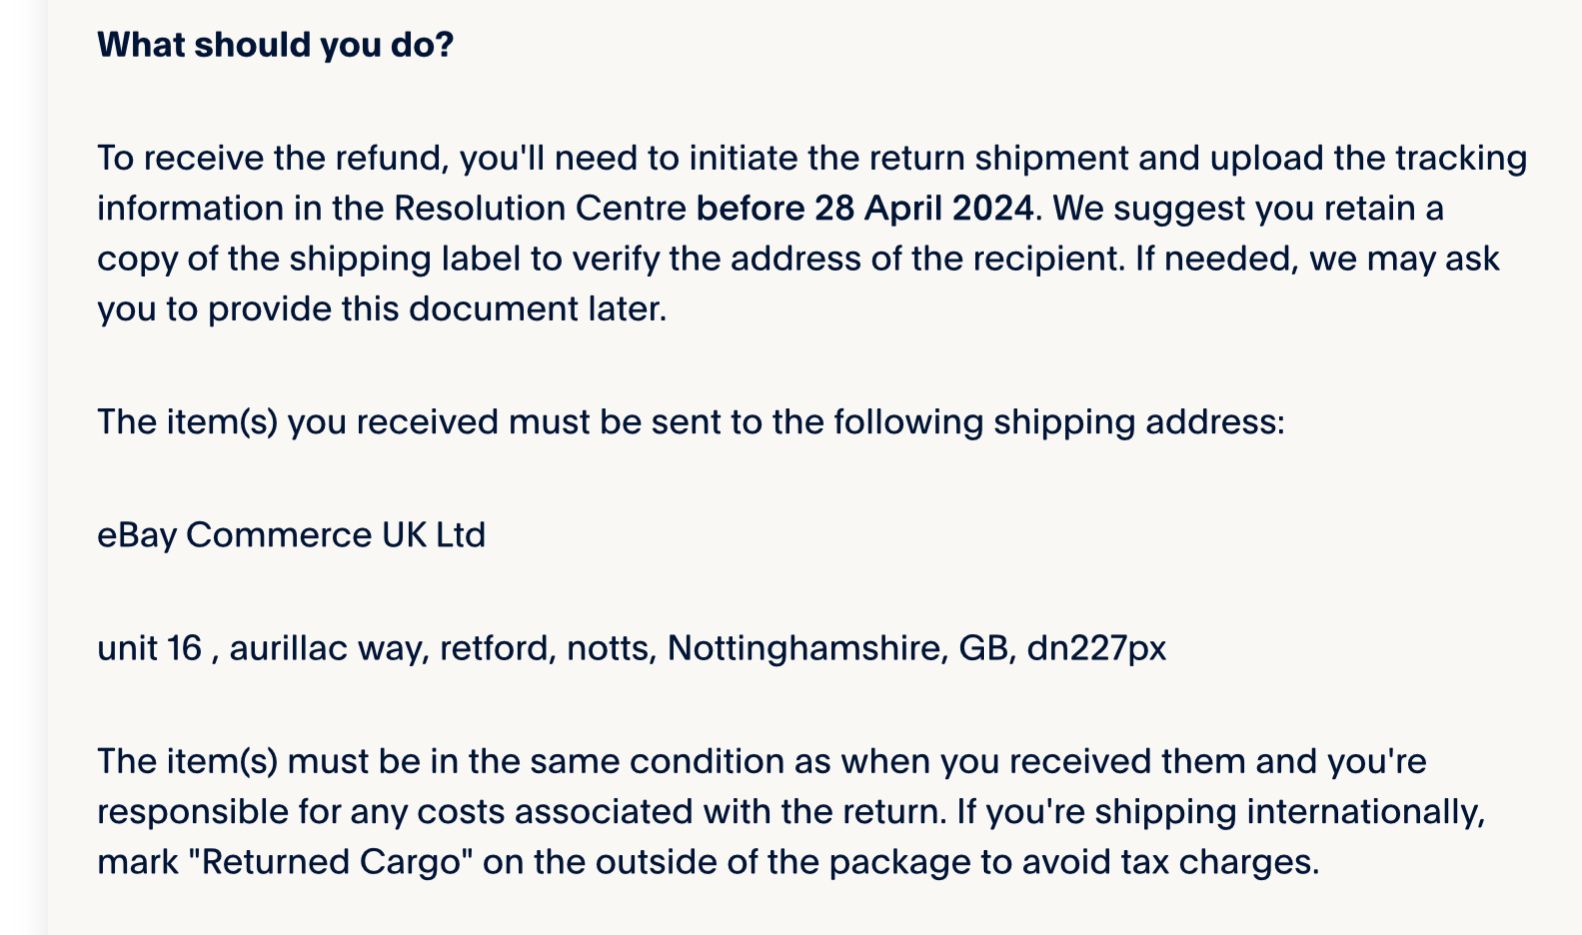The image size is (1582, 935).
Task: Click the words "Resolution Centre"
Action: click(539, 208)
